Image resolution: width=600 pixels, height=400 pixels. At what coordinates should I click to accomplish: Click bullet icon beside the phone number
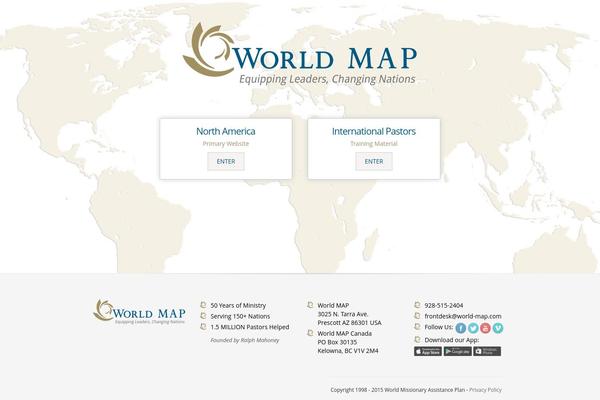pyautogui.click(x=417, y=305)
